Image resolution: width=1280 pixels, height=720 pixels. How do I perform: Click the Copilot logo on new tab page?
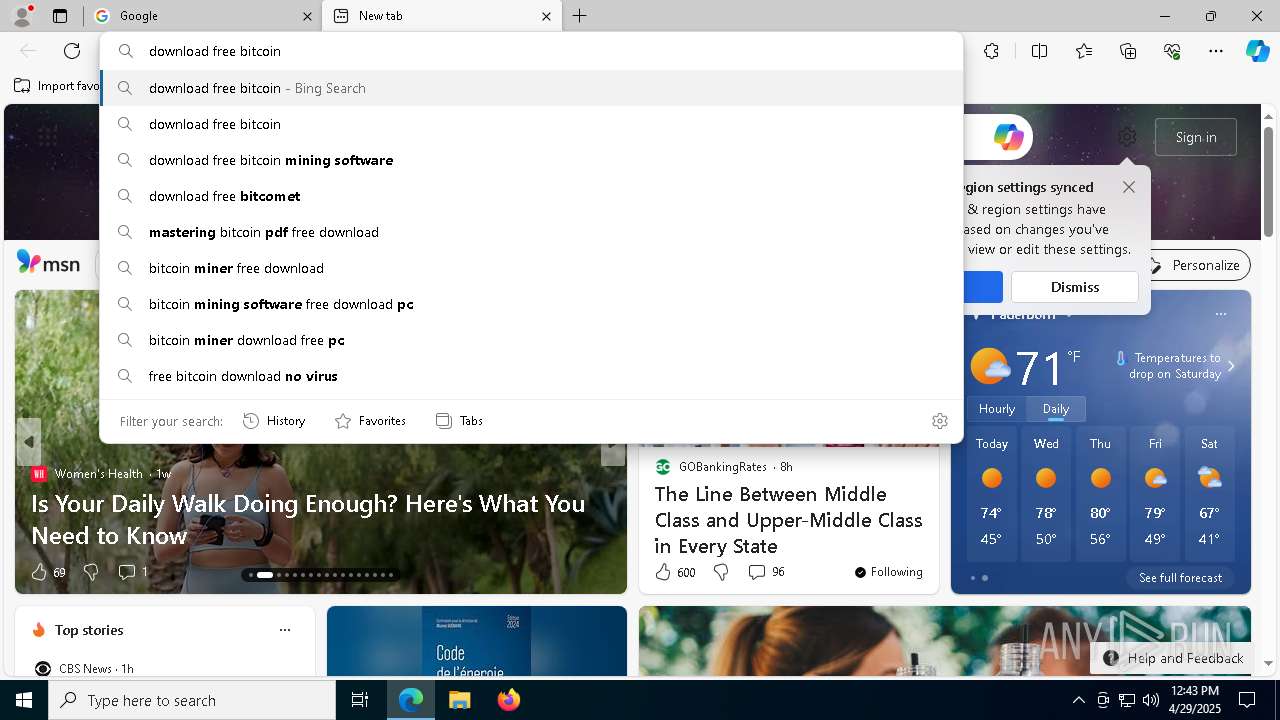[x=1008, y=137]
